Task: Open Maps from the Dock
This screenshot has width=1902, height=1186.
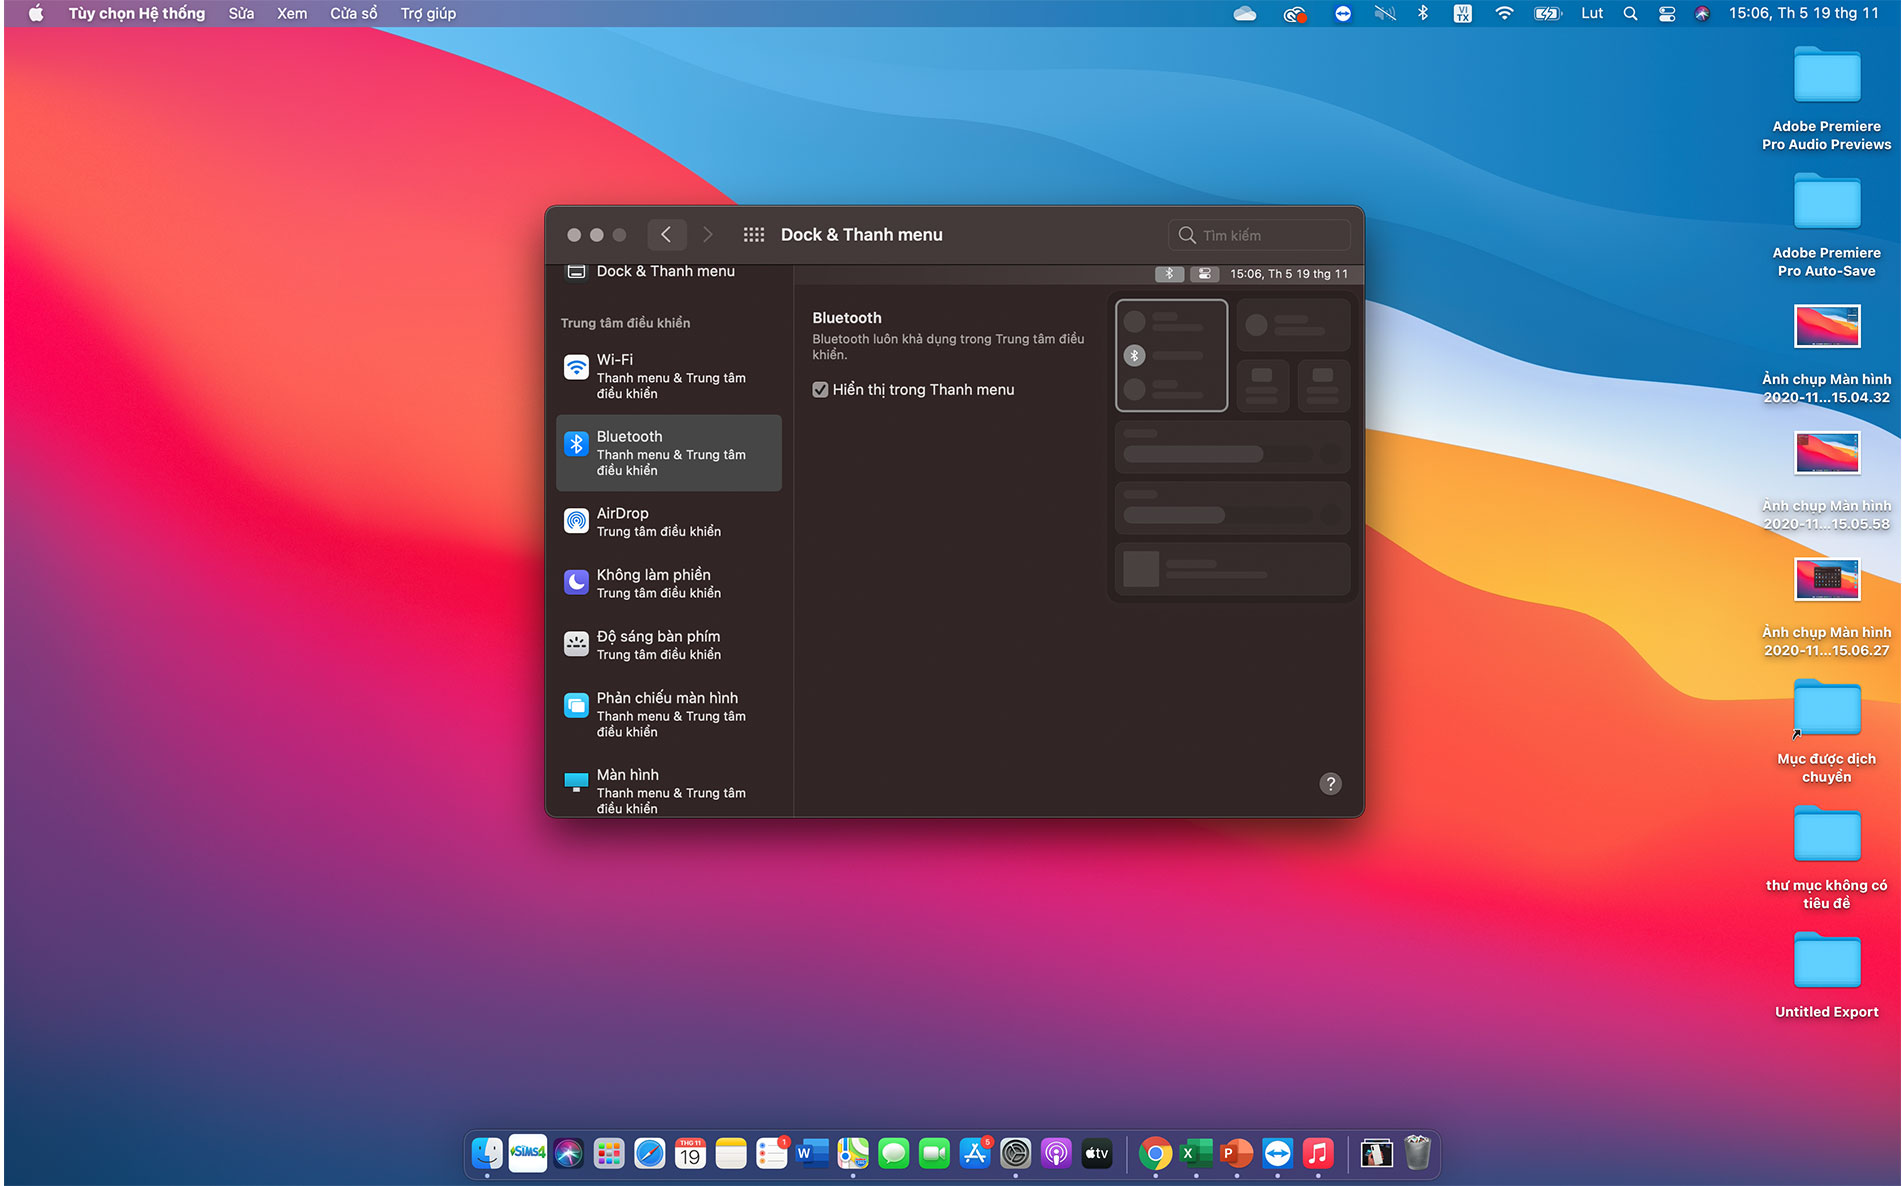Action: coord(853,1153)
